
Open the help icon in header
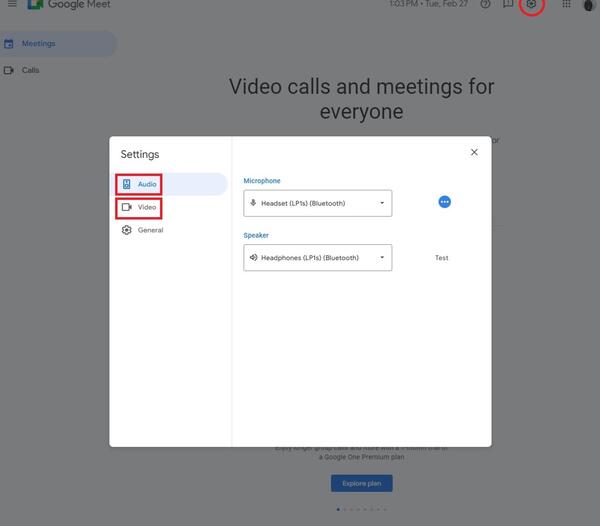[x=485, y=4]
